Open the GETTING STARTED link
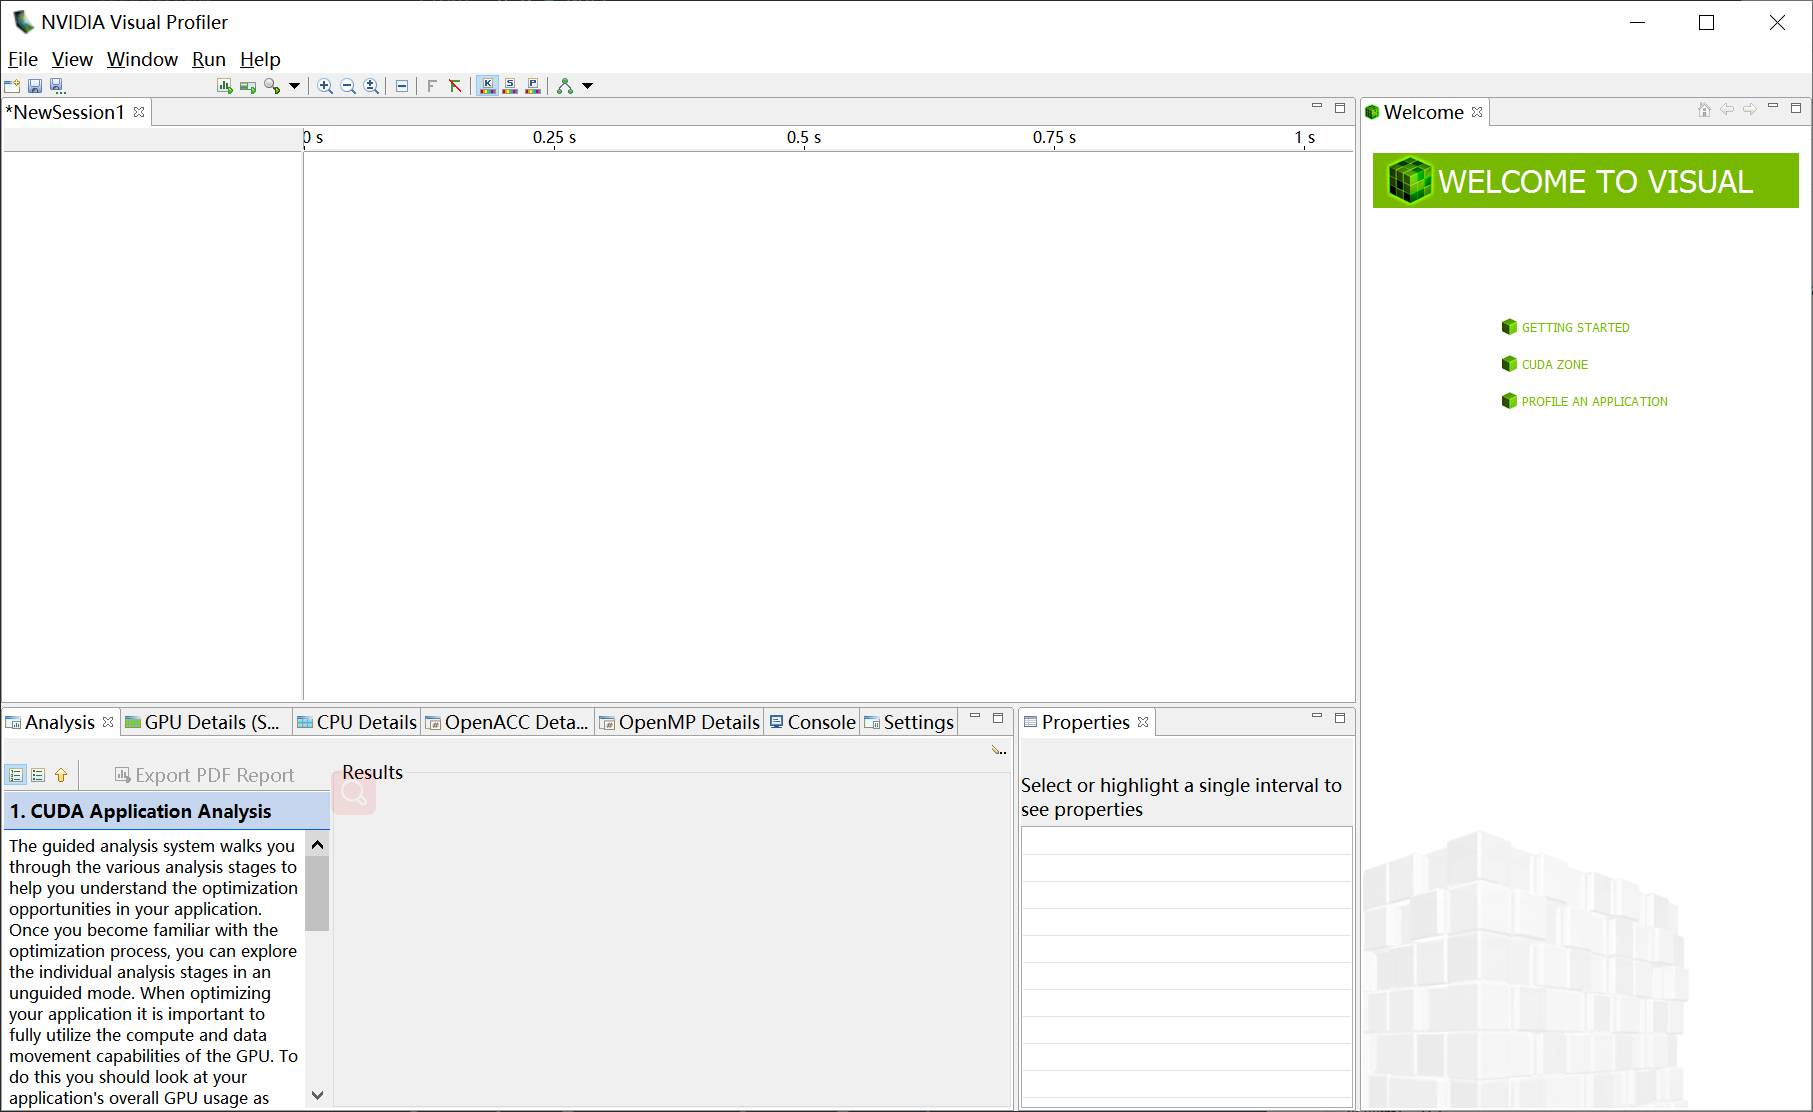 click(x=1565, y=327)
